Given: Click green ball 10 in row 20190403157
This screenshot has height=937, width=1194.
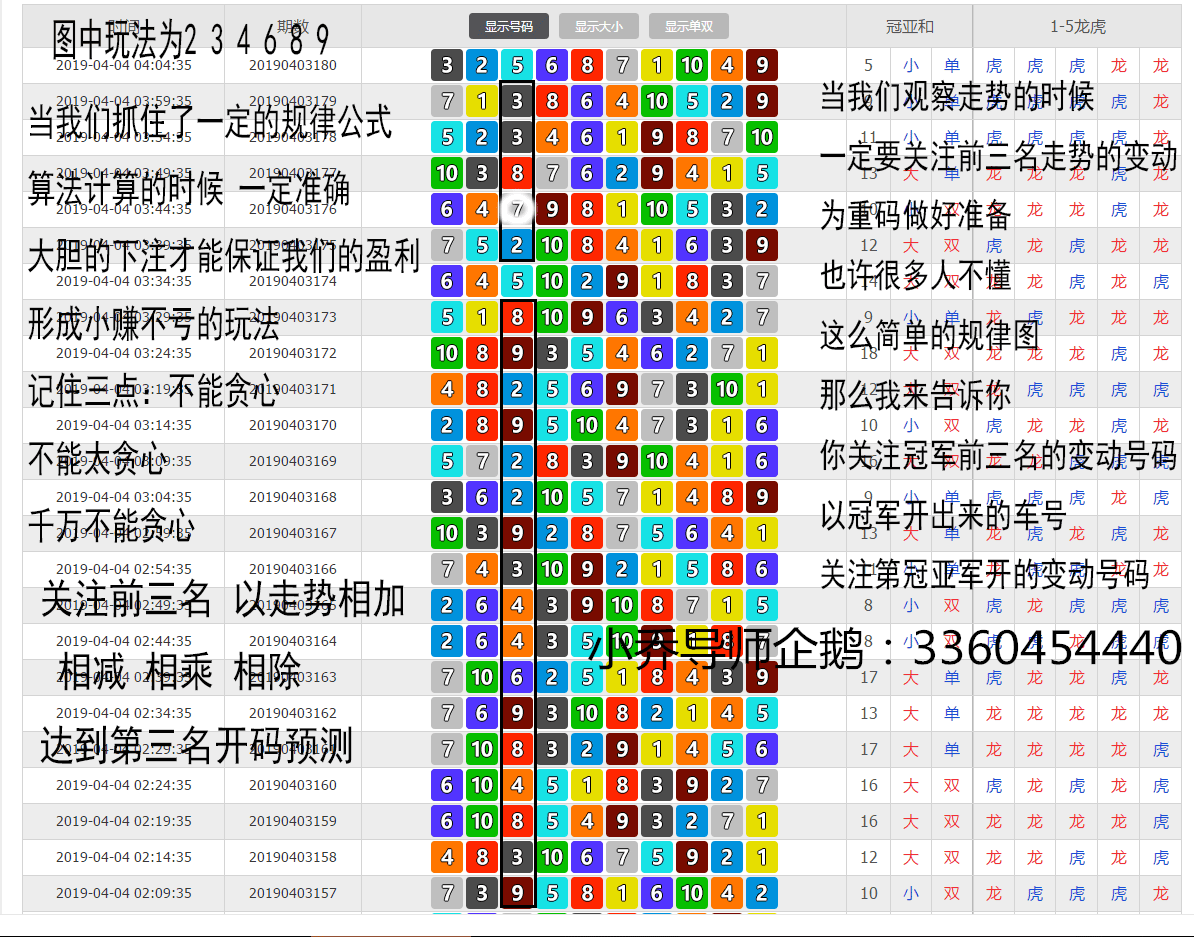Looking at the screenshot, I should coord(691,893).
